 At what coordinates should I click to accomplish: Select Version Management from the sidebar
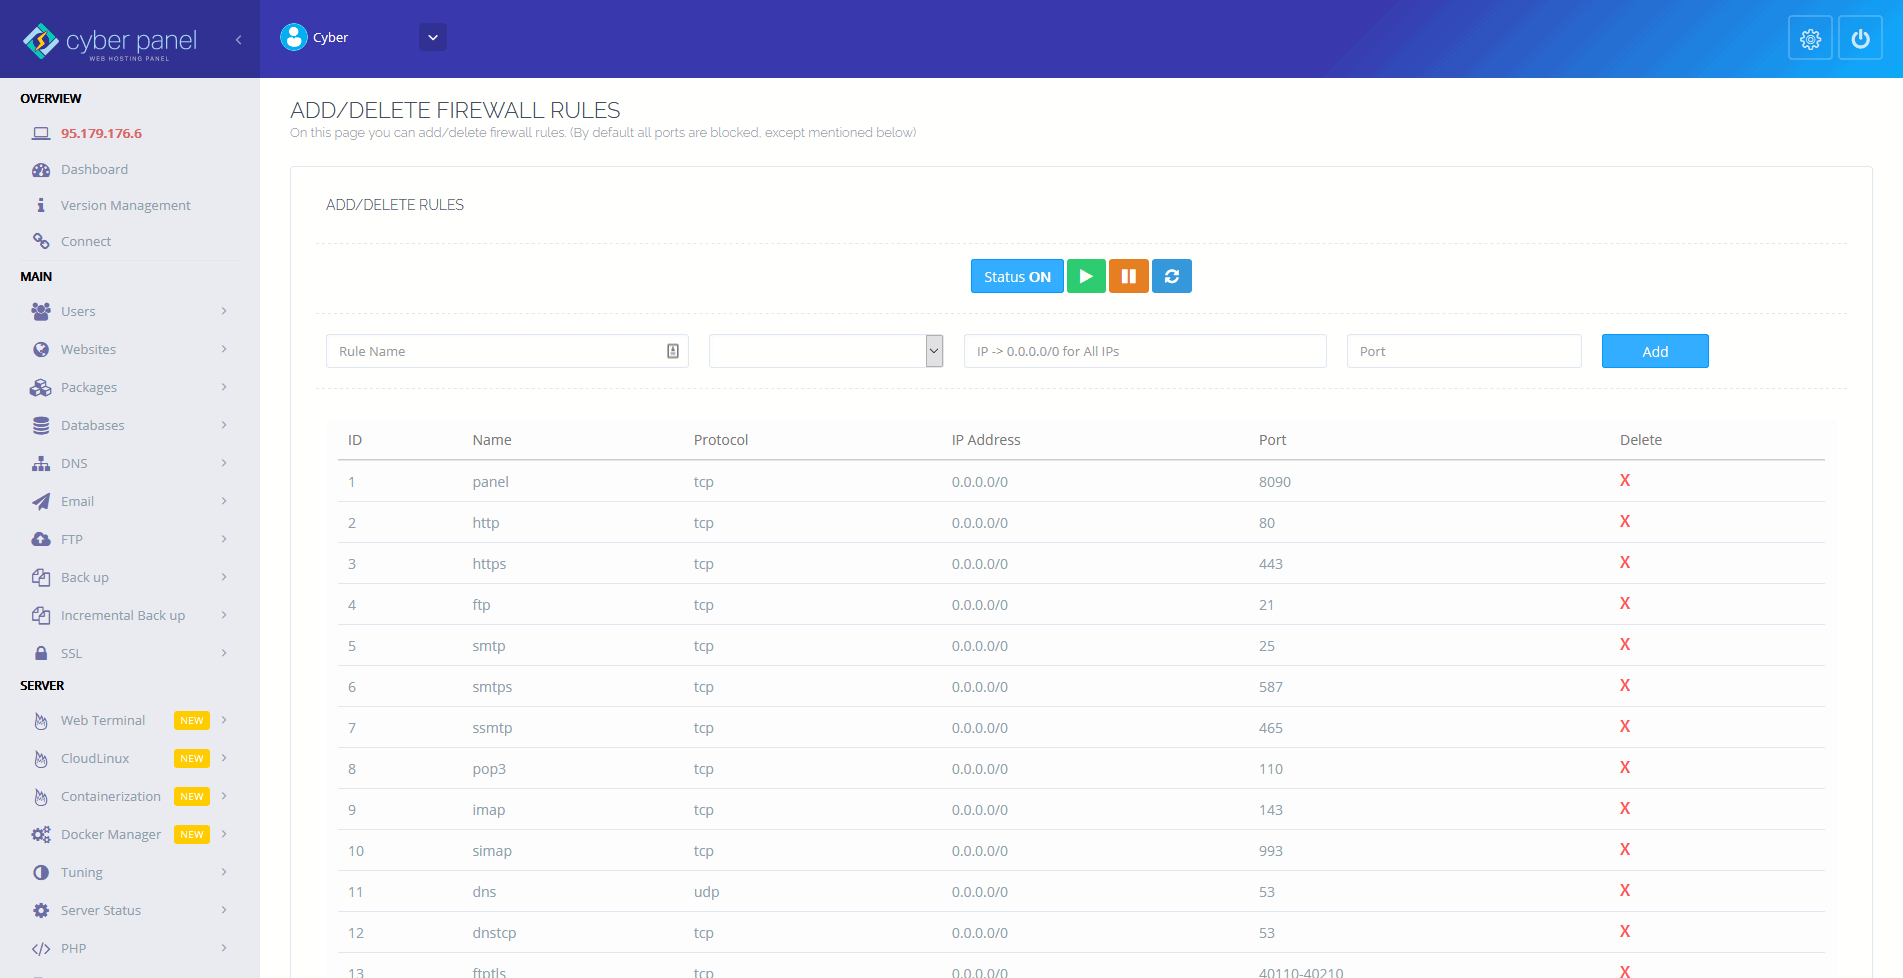(x=126, y=205)
